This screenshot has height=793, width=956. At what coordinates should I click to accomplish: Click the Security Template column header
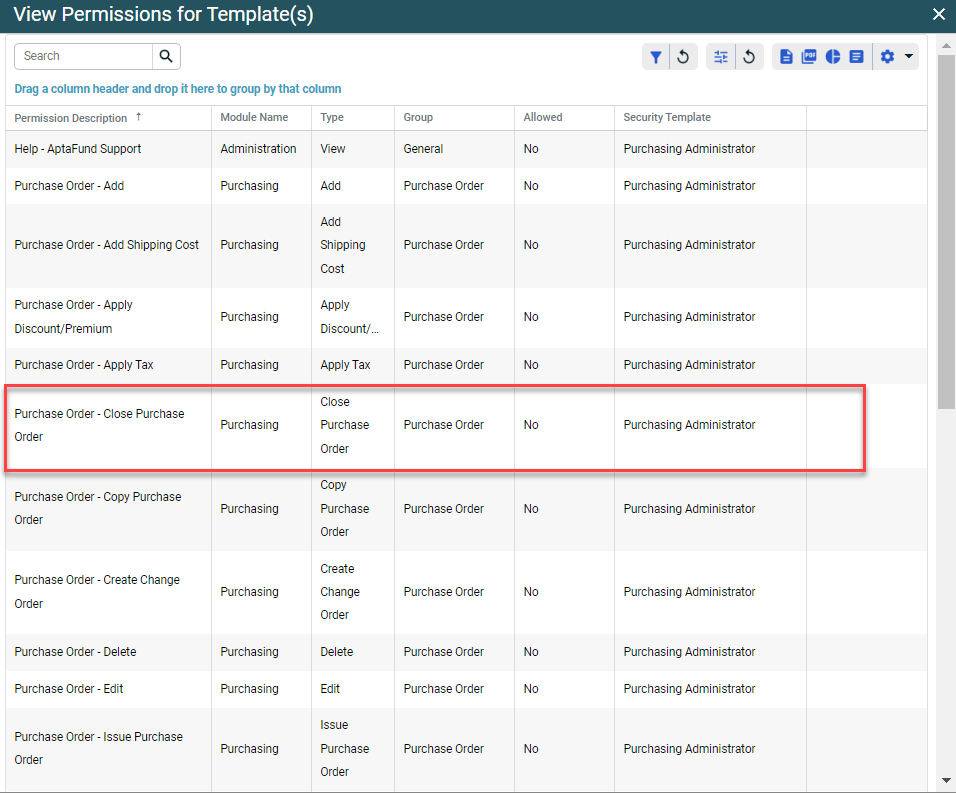[x=667, y=118]
